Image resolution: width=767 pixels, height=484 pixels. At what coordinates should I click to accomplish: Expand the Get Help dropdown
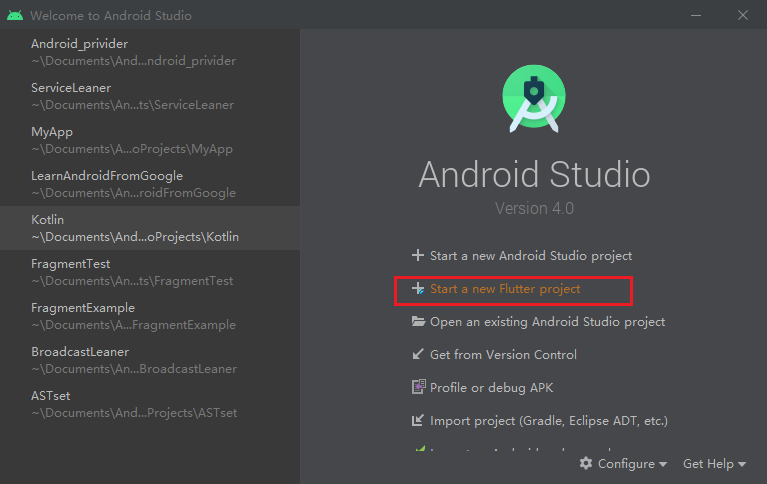715,463
